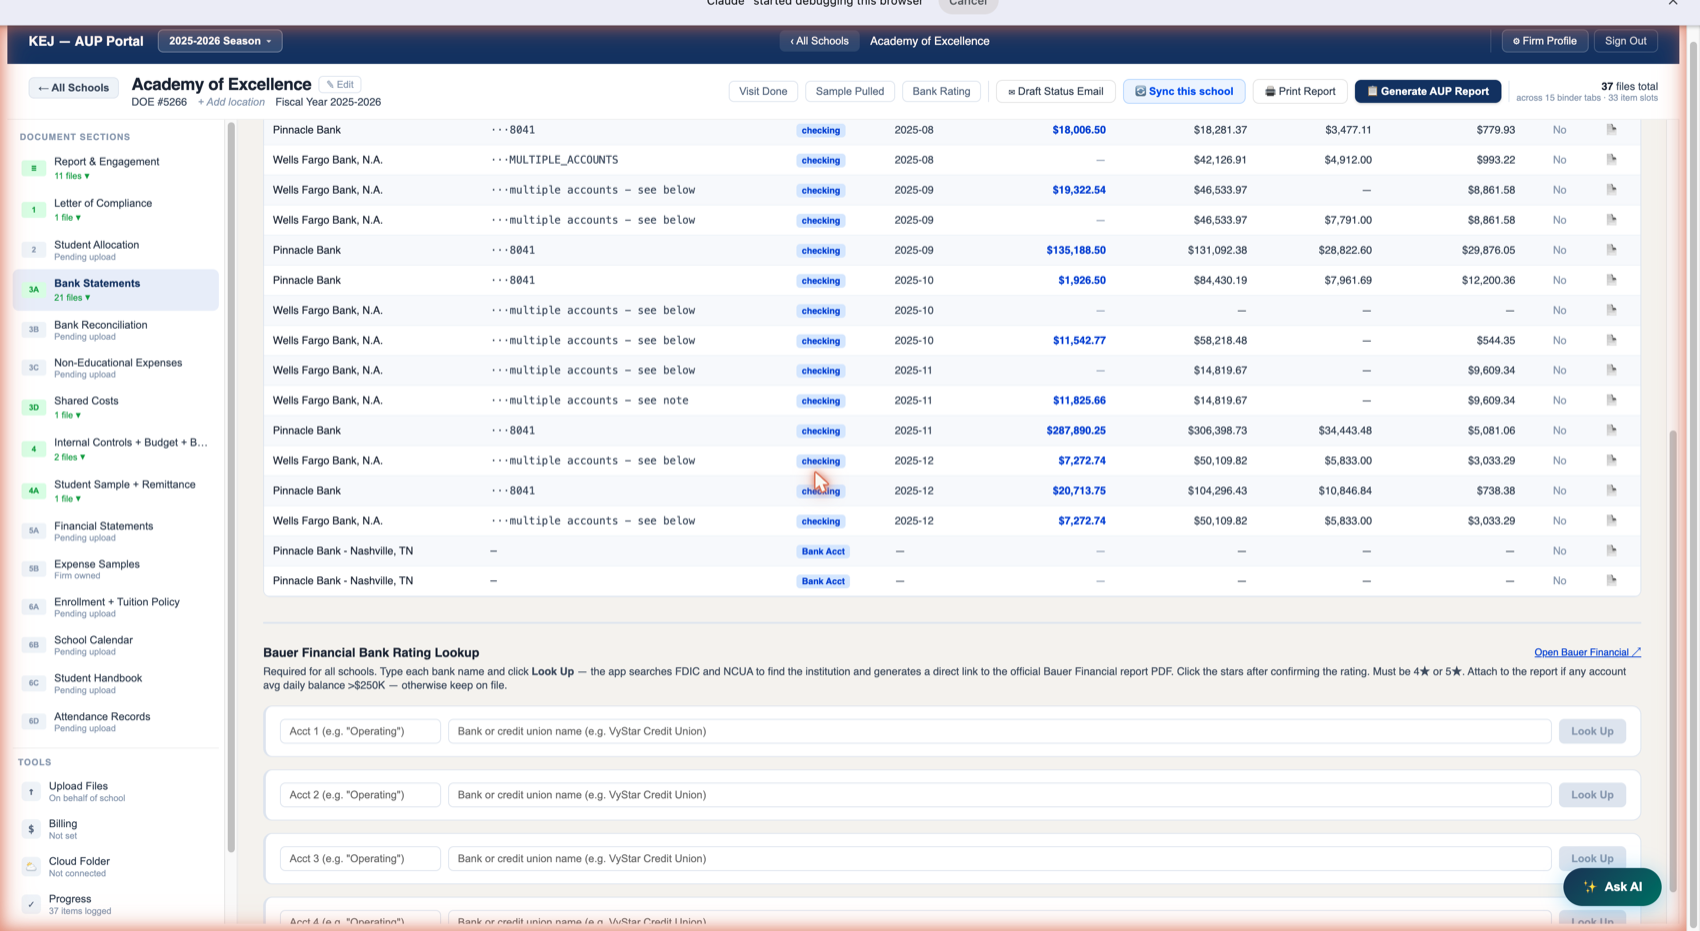Toggle the Visit Done status
Screen dimensions: 1700x931
point(763,91)
